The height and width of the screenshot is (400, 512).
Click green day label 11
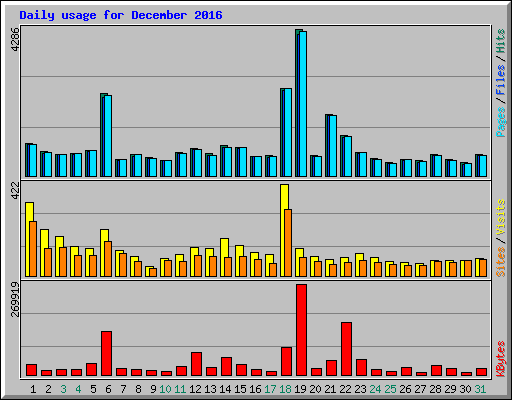tap(180, 389)
